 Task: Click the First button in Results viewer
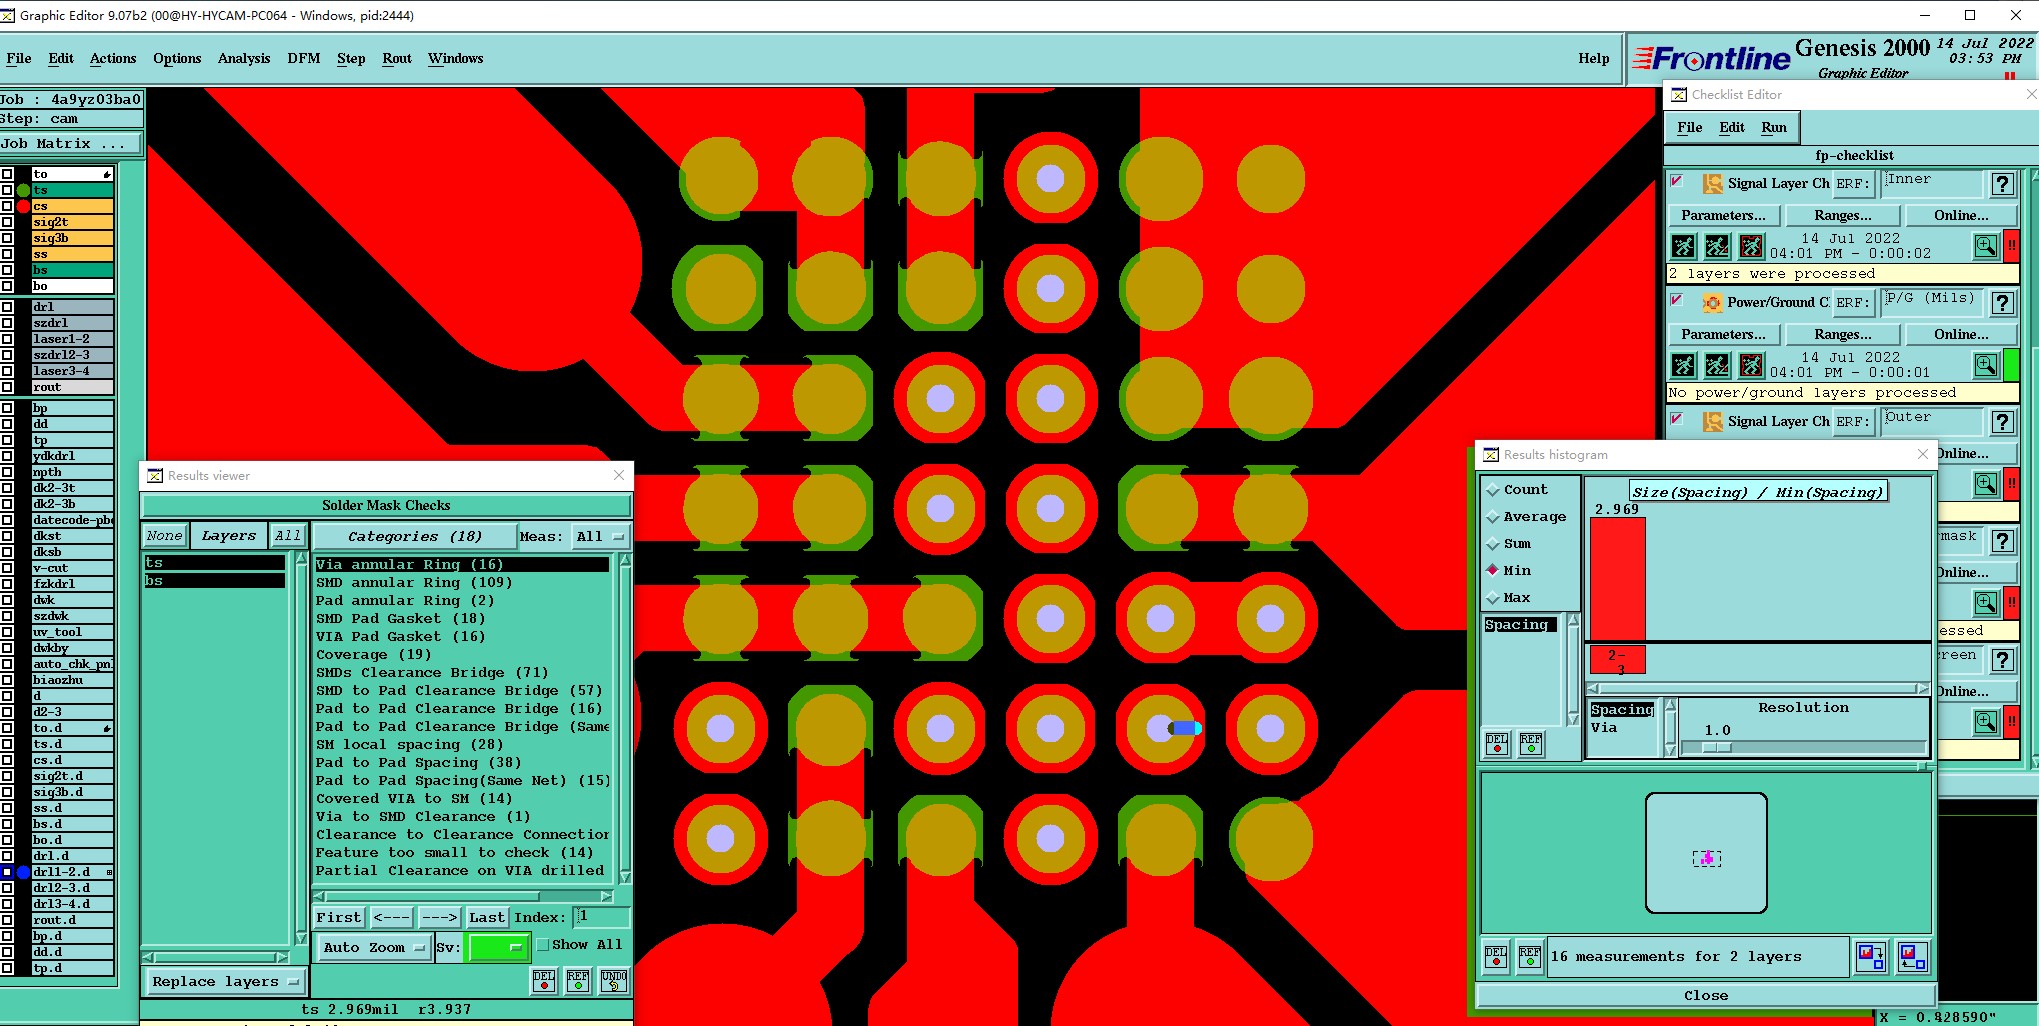tap(339, 918)
